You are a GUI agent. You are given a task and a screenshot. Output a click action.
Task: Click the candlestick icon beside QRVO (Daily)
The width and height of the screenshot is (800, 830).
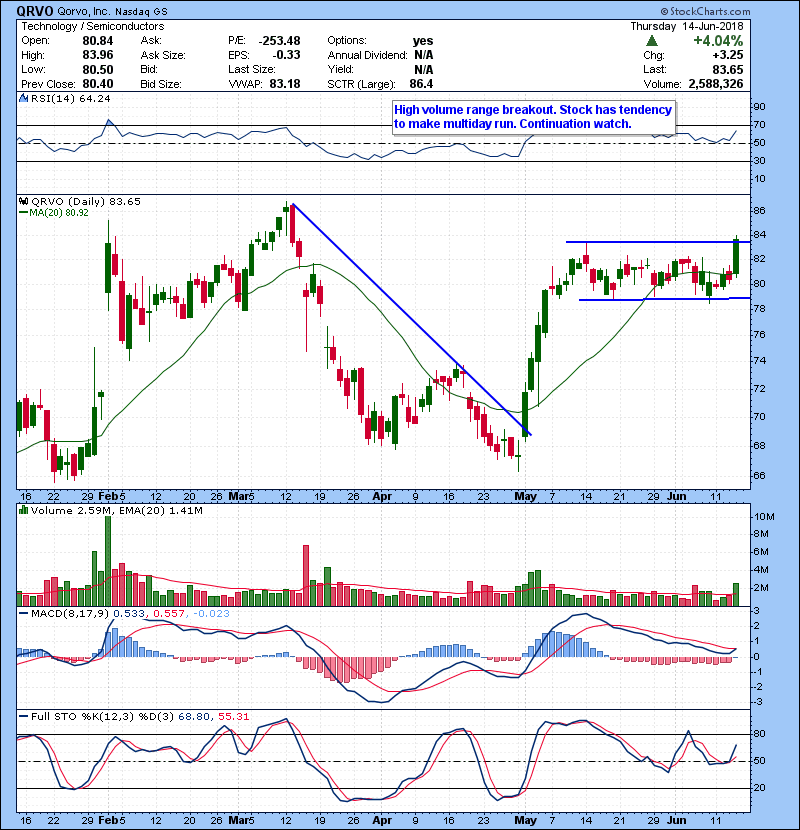(23, 201)
